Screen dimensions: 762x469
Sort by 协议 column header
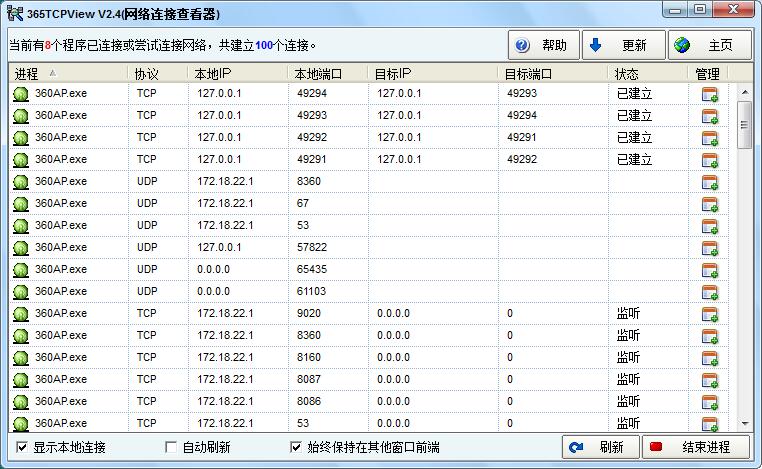157,73
